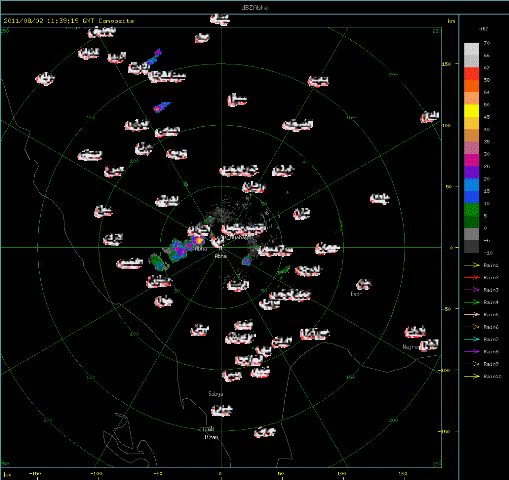This screenshot has height=480, width=509.
Task: Click the Abha label at radar center
Action: pyautogui.click(x=220, y=256)
